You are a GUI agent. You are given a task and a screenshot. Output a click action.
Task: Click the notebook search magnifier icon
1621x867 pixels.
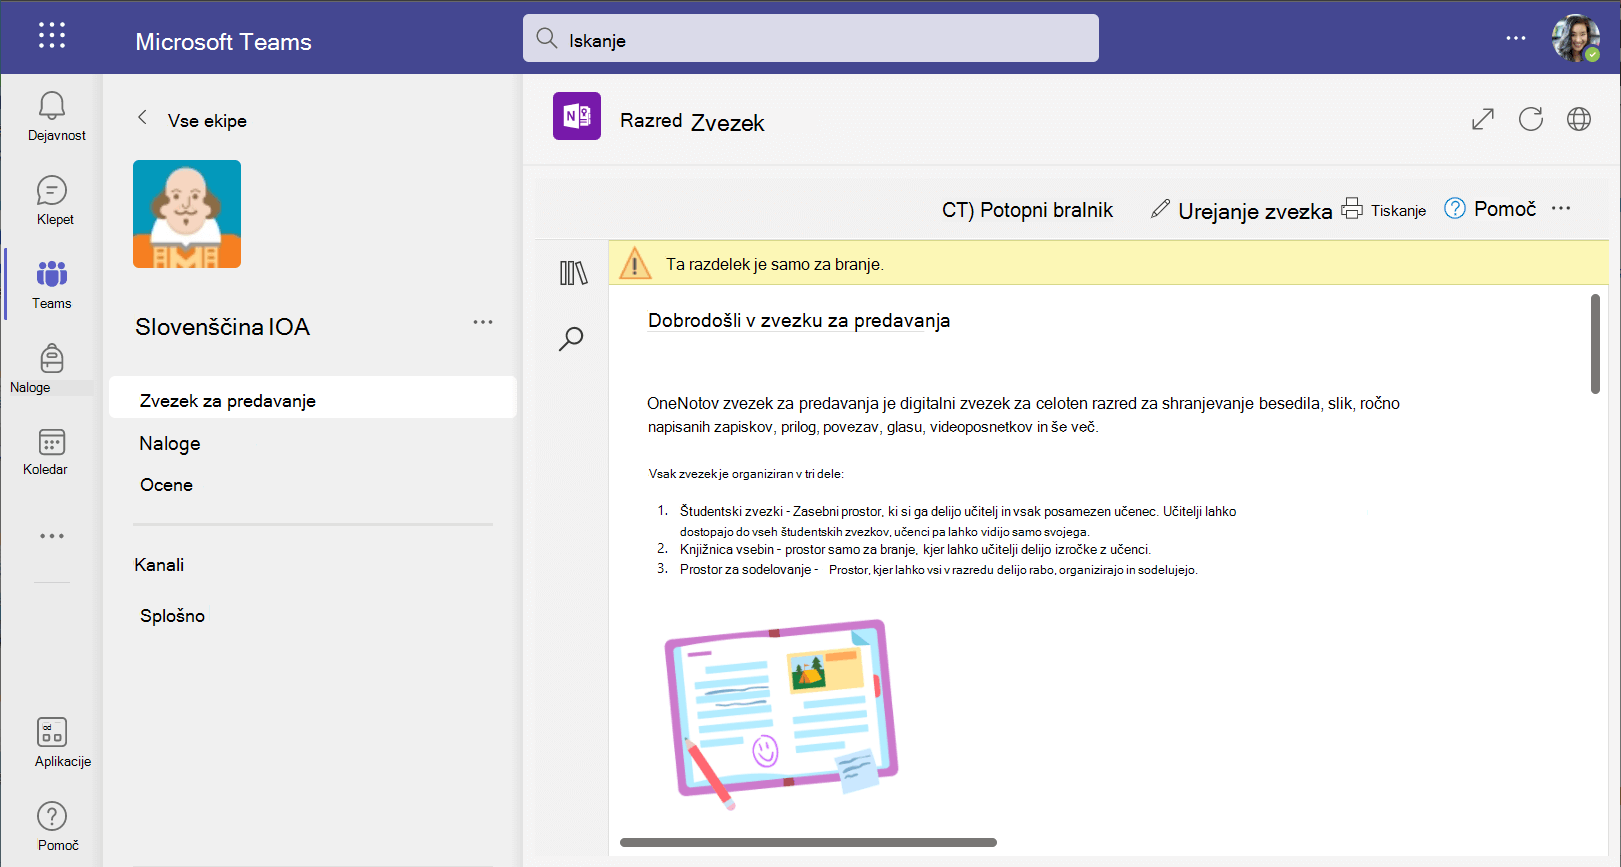click(571, 339)
